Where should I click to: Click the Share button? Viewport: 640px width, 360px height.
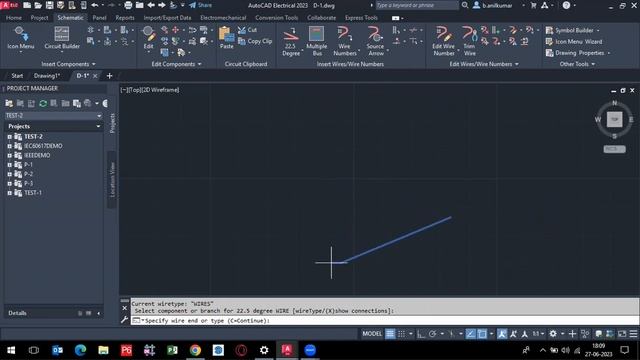pyautogui.click(x=200, y=5)
